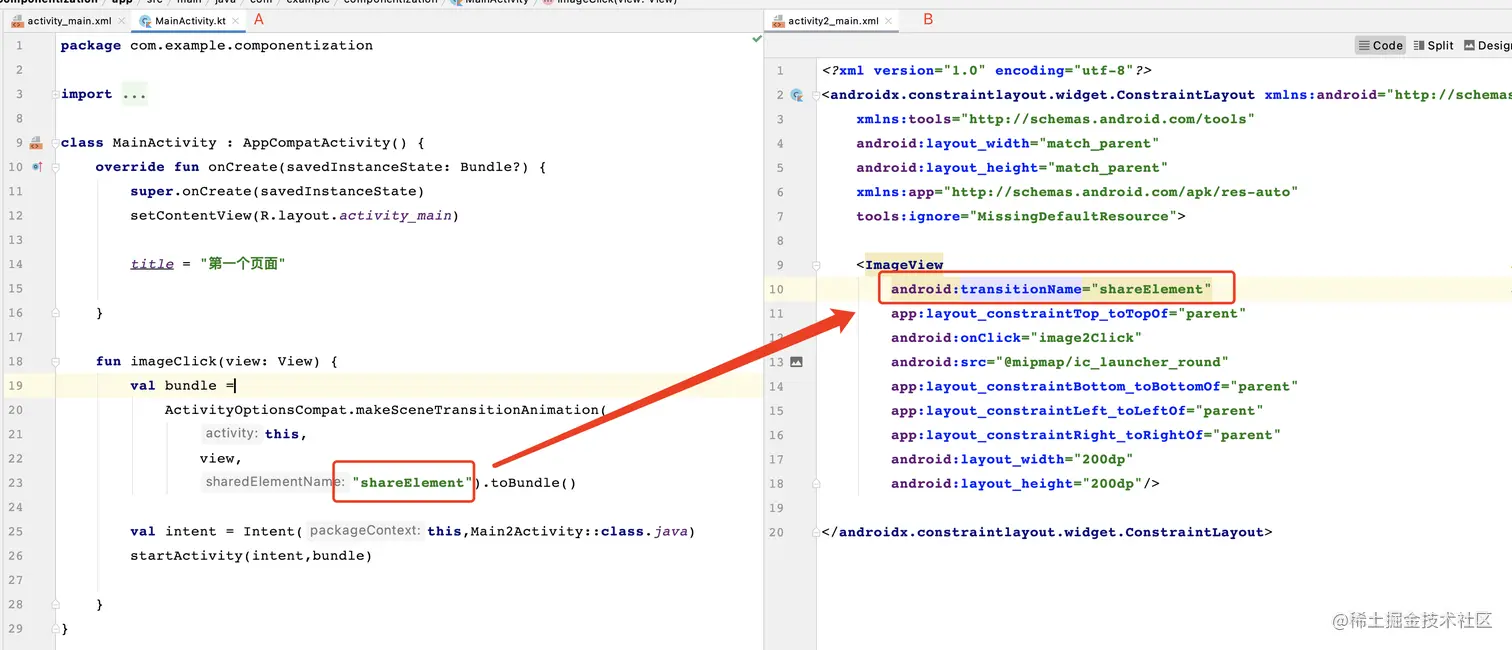Click 'startActivity(intent,bundle)' line
The width and height of the screenshot is (1512, 650).
click(x=251, y=555)
